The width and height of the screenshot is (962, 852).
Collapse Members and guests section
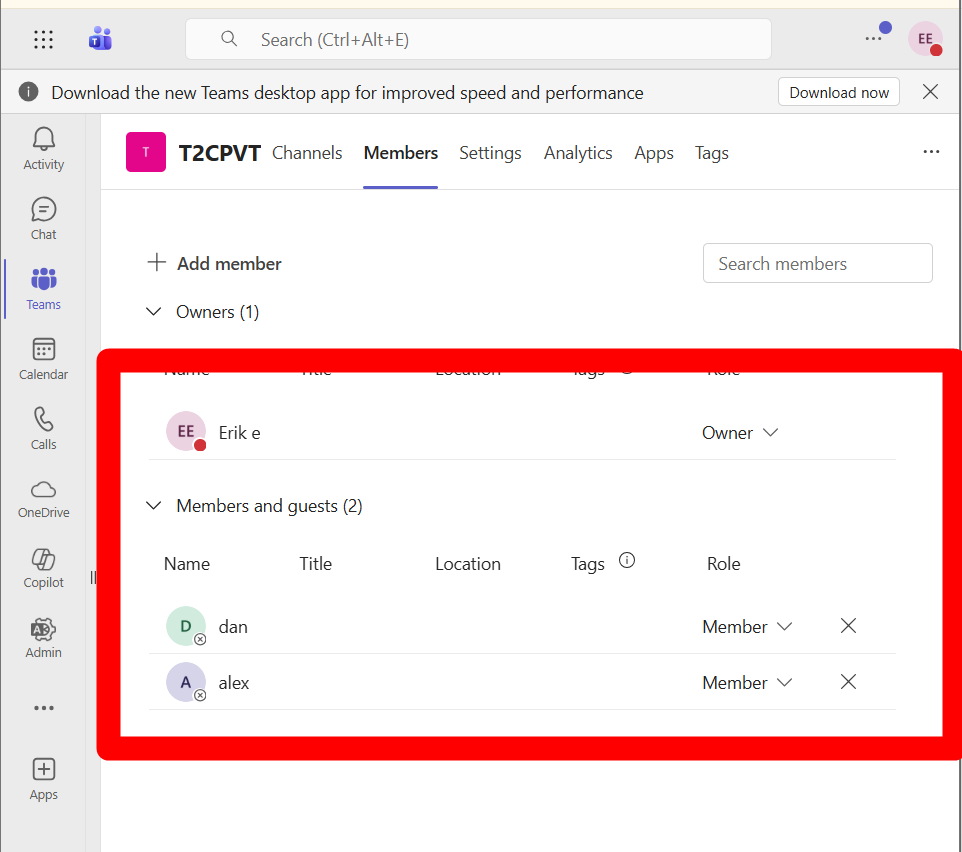pos(154,506)
